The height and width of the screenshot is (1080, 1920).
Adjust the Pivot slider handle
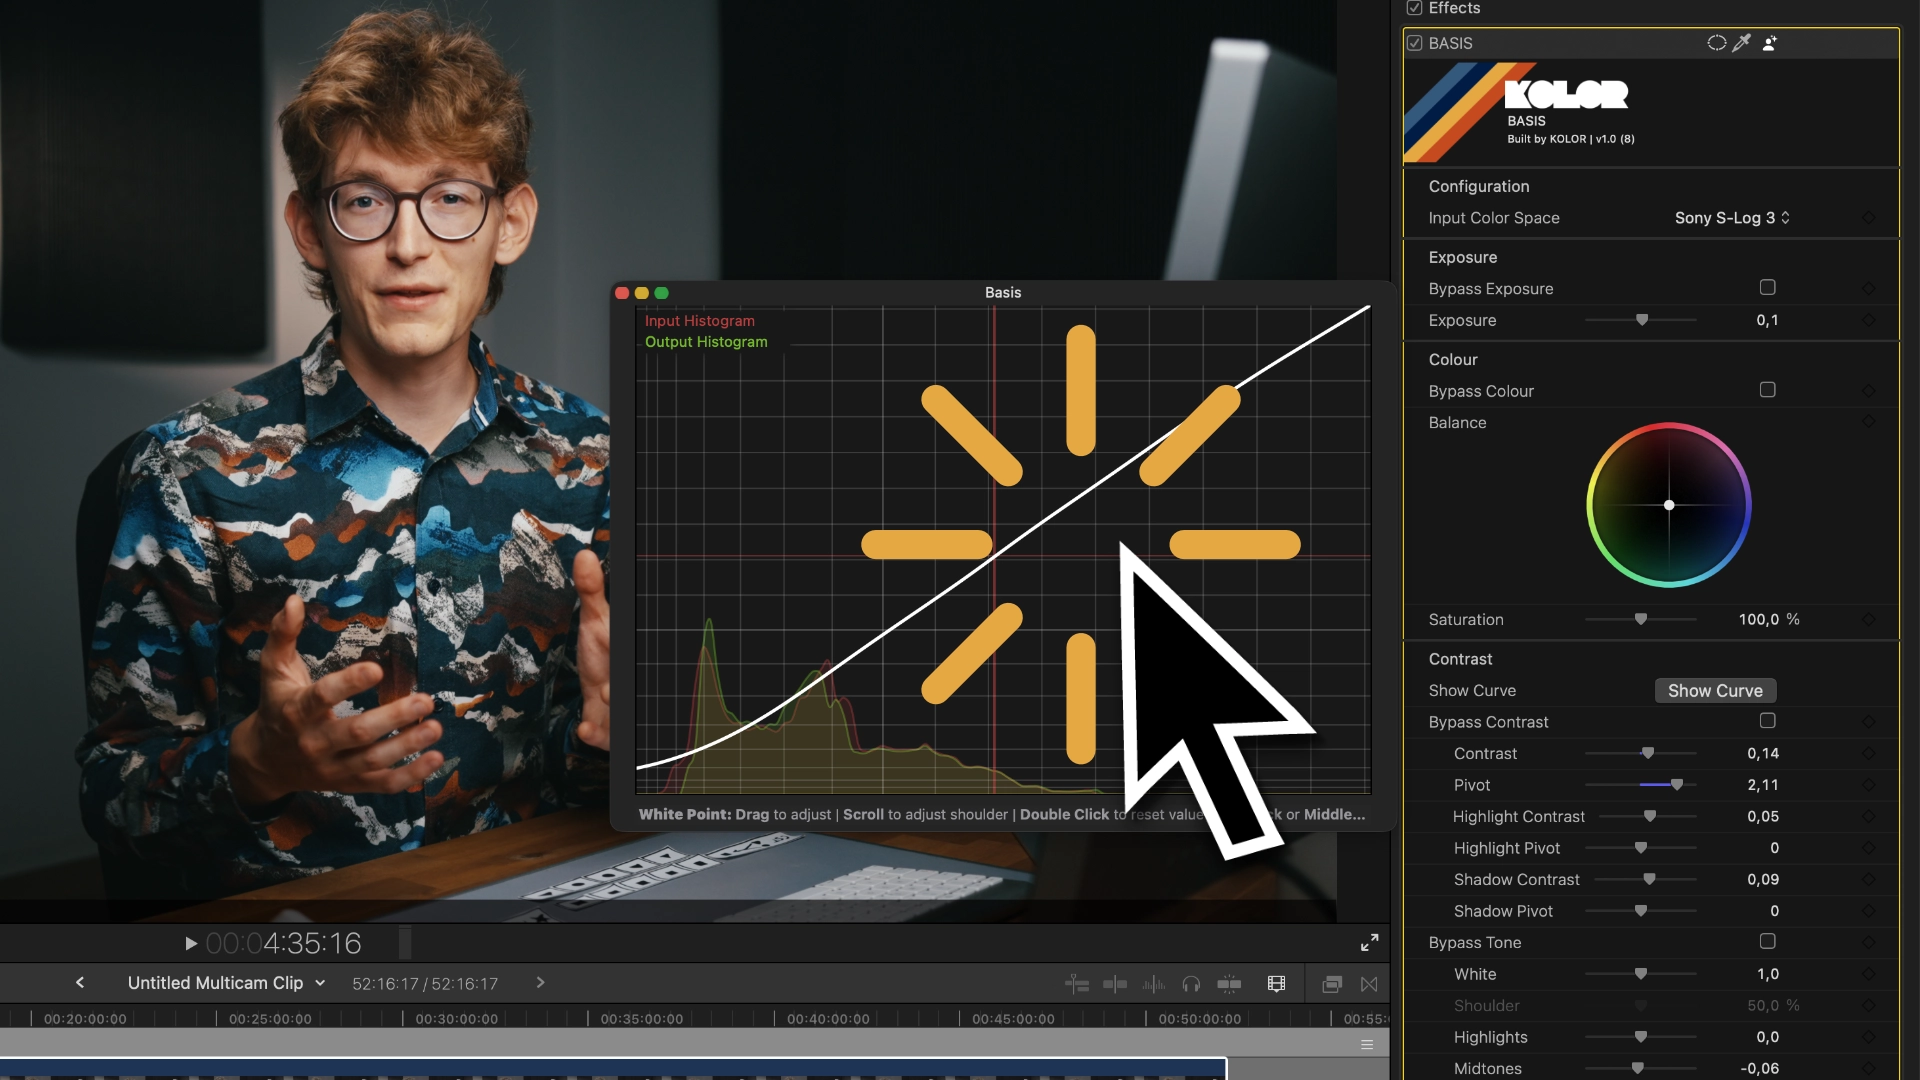pos(1677,785)
